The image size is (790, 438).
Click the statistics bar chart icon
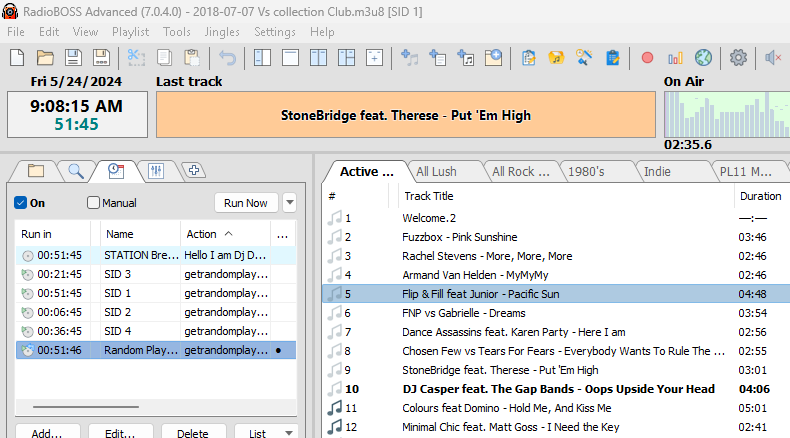tap(675, 58)
